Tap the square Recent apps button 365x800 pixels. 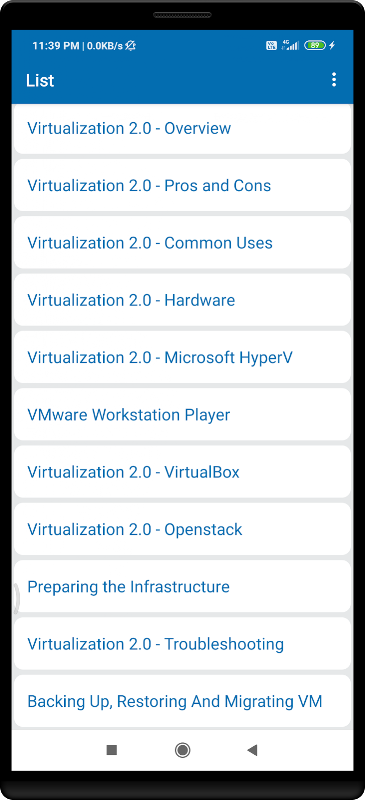[112, 749]
